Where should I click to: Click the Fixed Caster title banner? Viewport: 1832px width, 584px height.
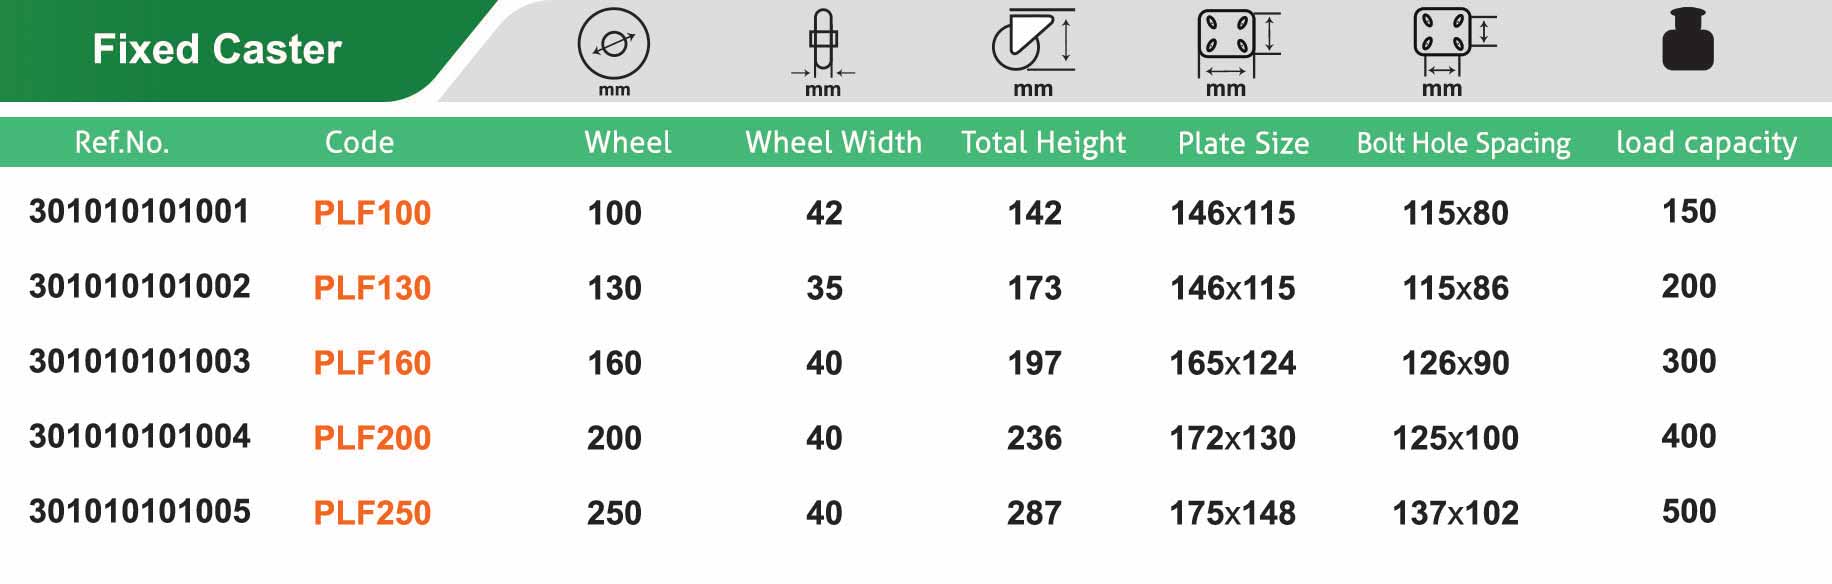(217, 49)
